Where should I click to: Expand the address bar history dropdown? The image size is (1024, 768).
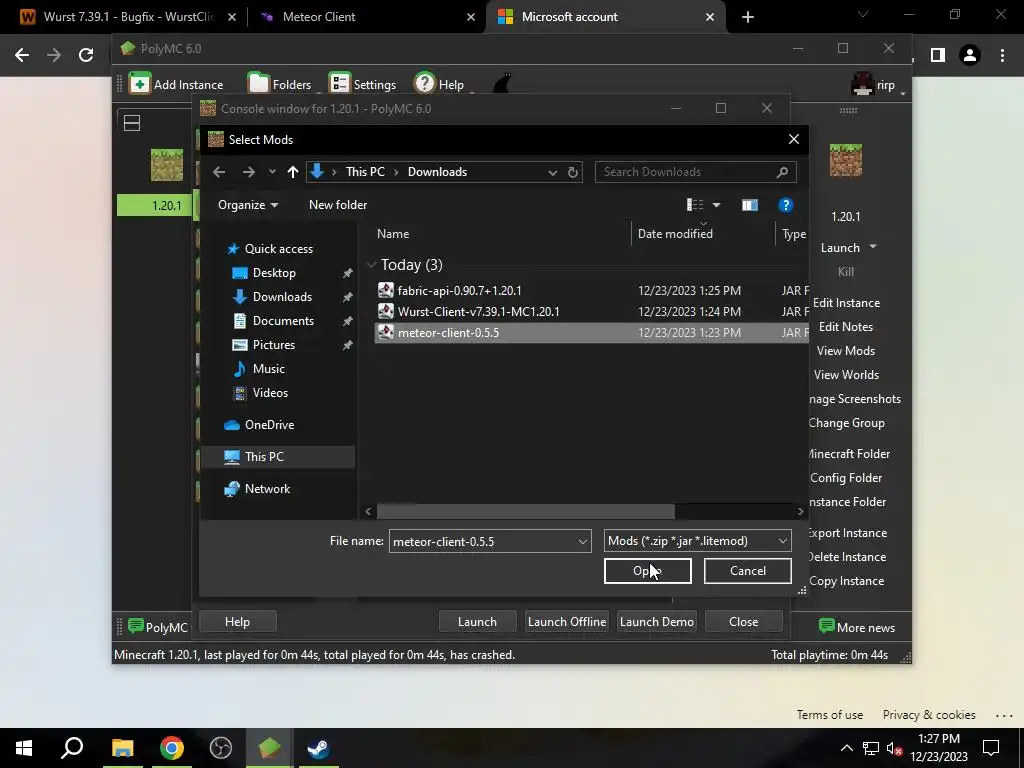pos(552,172)
